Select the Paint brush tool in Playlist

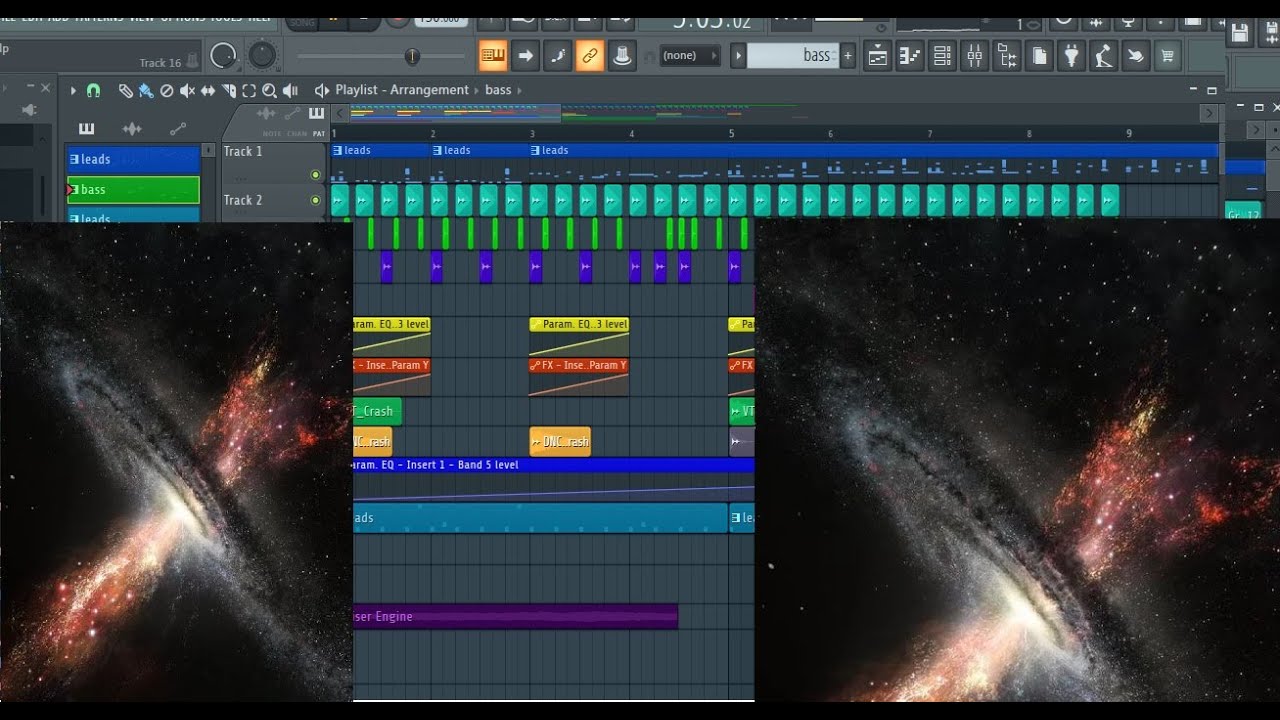click(146, 90)
